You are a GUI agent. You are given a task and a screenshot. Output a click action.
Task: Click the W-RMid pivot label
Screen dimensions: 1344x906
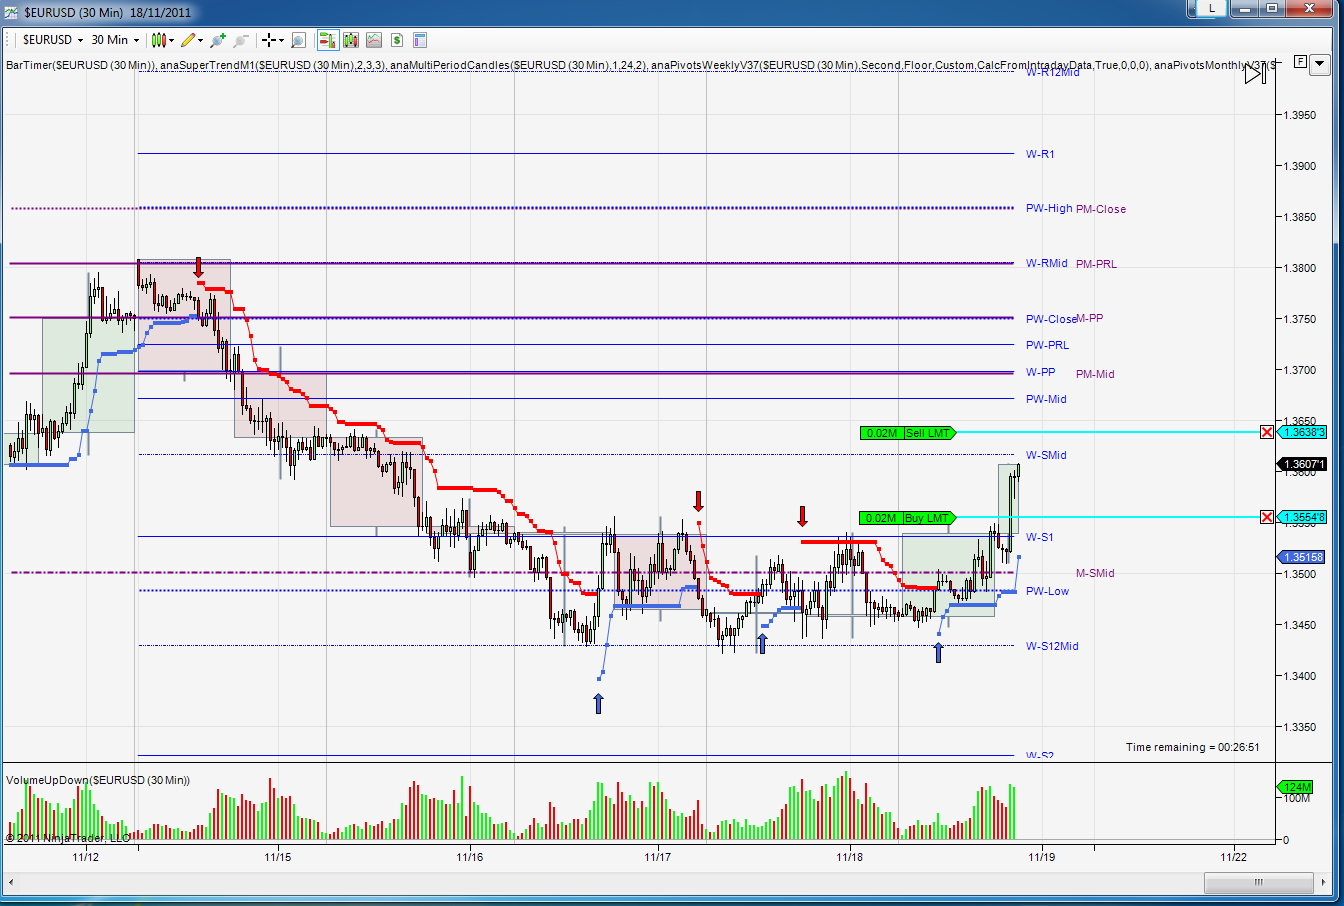tap(1047, 263)
